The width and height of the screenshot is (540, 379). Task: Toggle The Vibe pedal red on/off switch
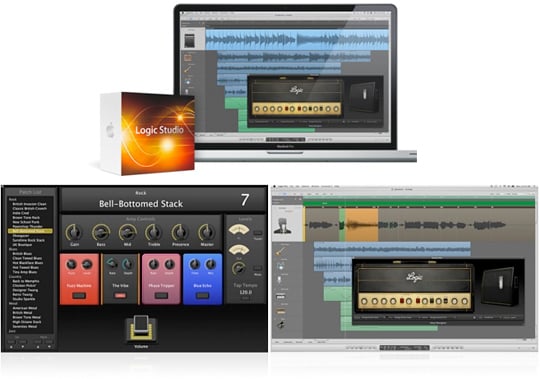click(x=120, y=295)
